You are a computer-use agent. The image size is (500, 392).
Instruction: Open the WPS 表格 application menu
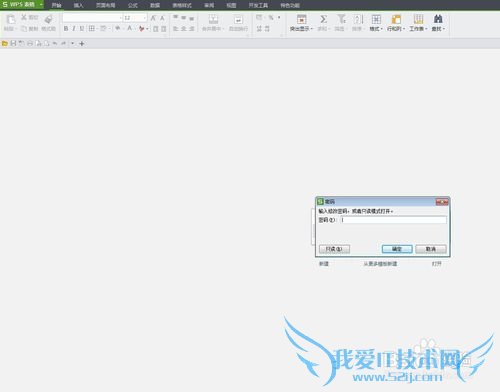coord(22,5)
